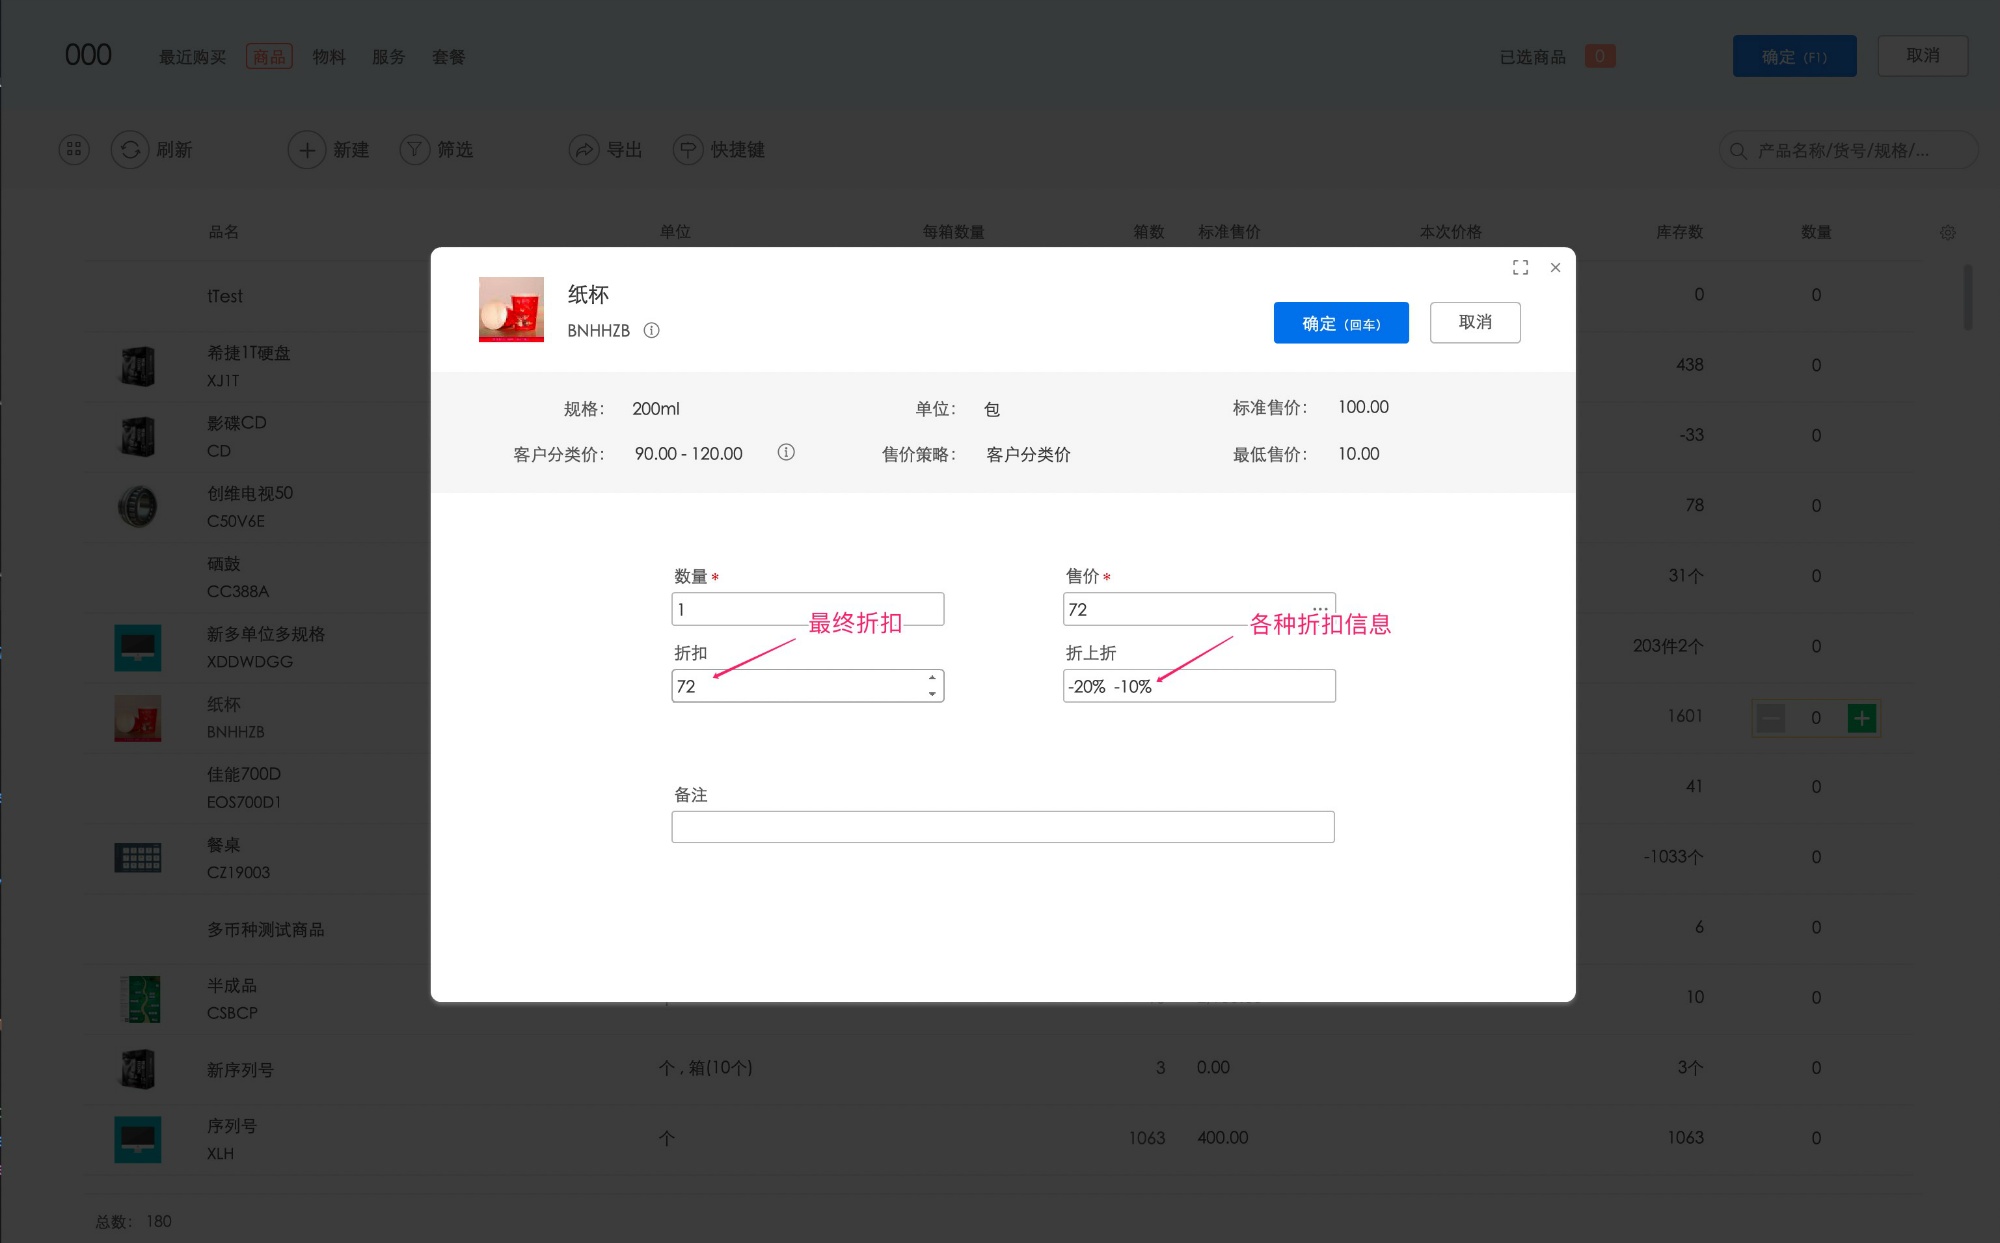This screenshot has width=2000, height=1243.
Task: Open table column settings gear
Action: (1947, 231)
